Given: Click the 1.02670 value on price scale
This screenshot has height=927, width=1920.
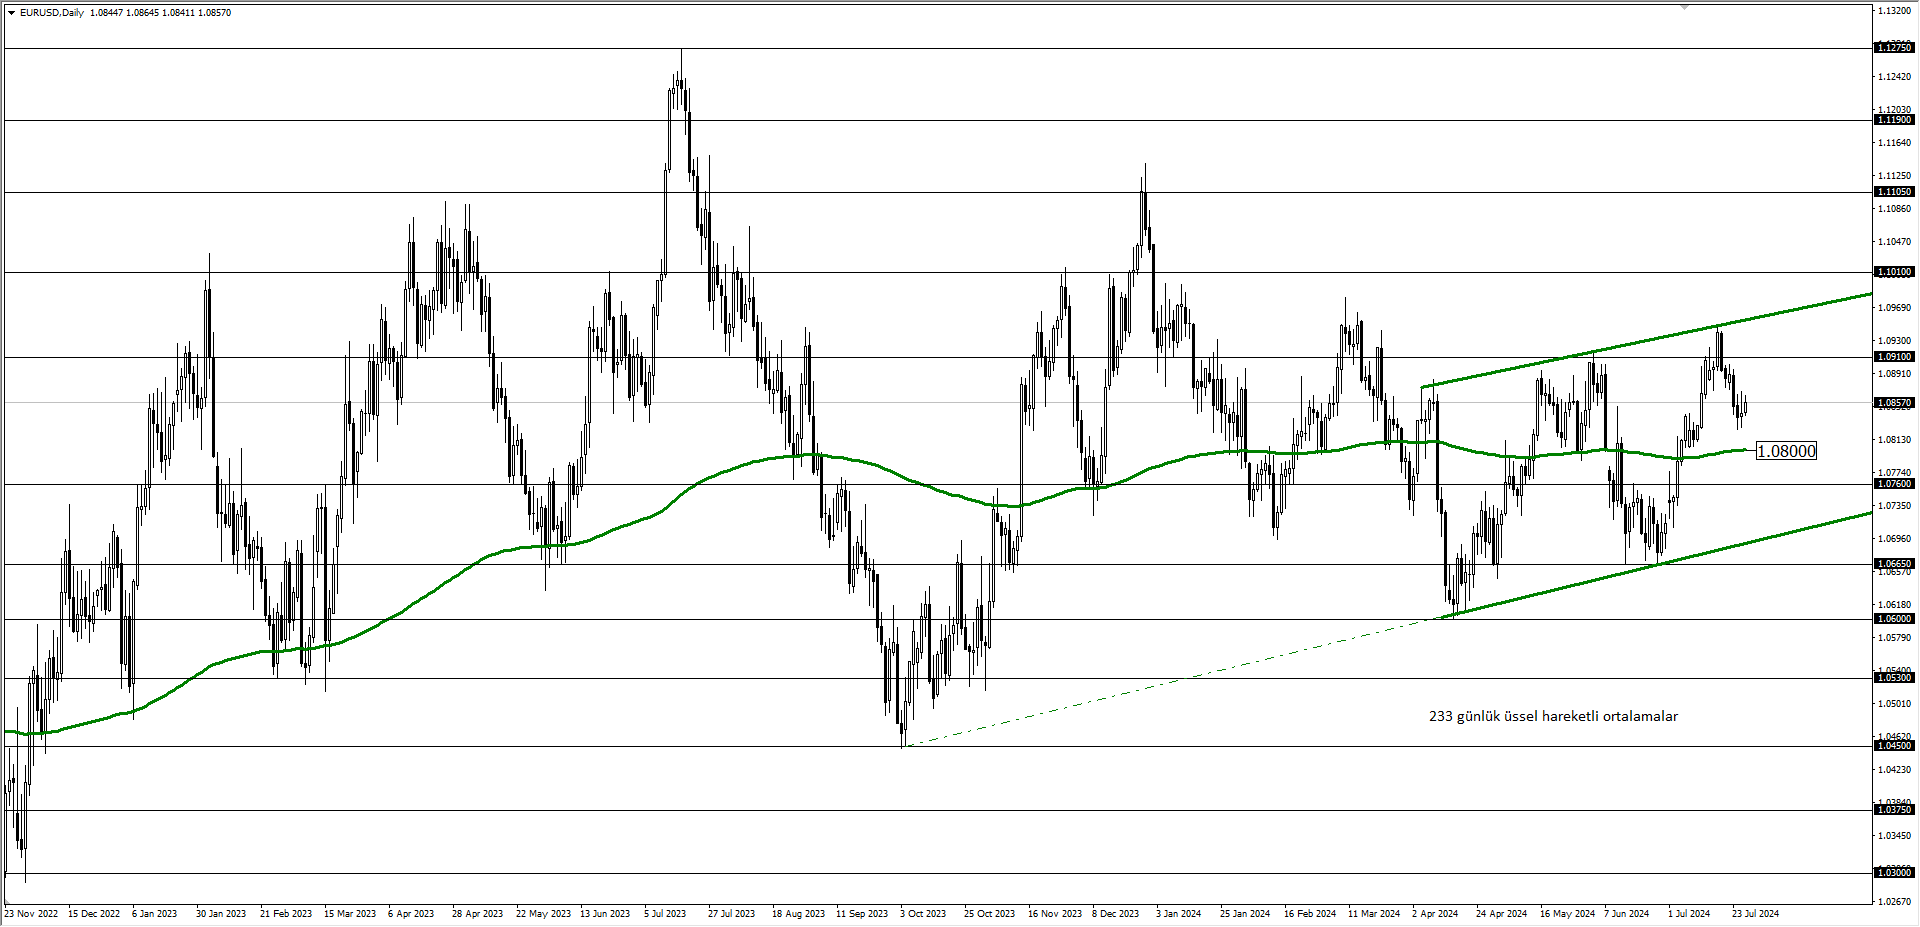Looking at the screenshot, I should 1895,902.
